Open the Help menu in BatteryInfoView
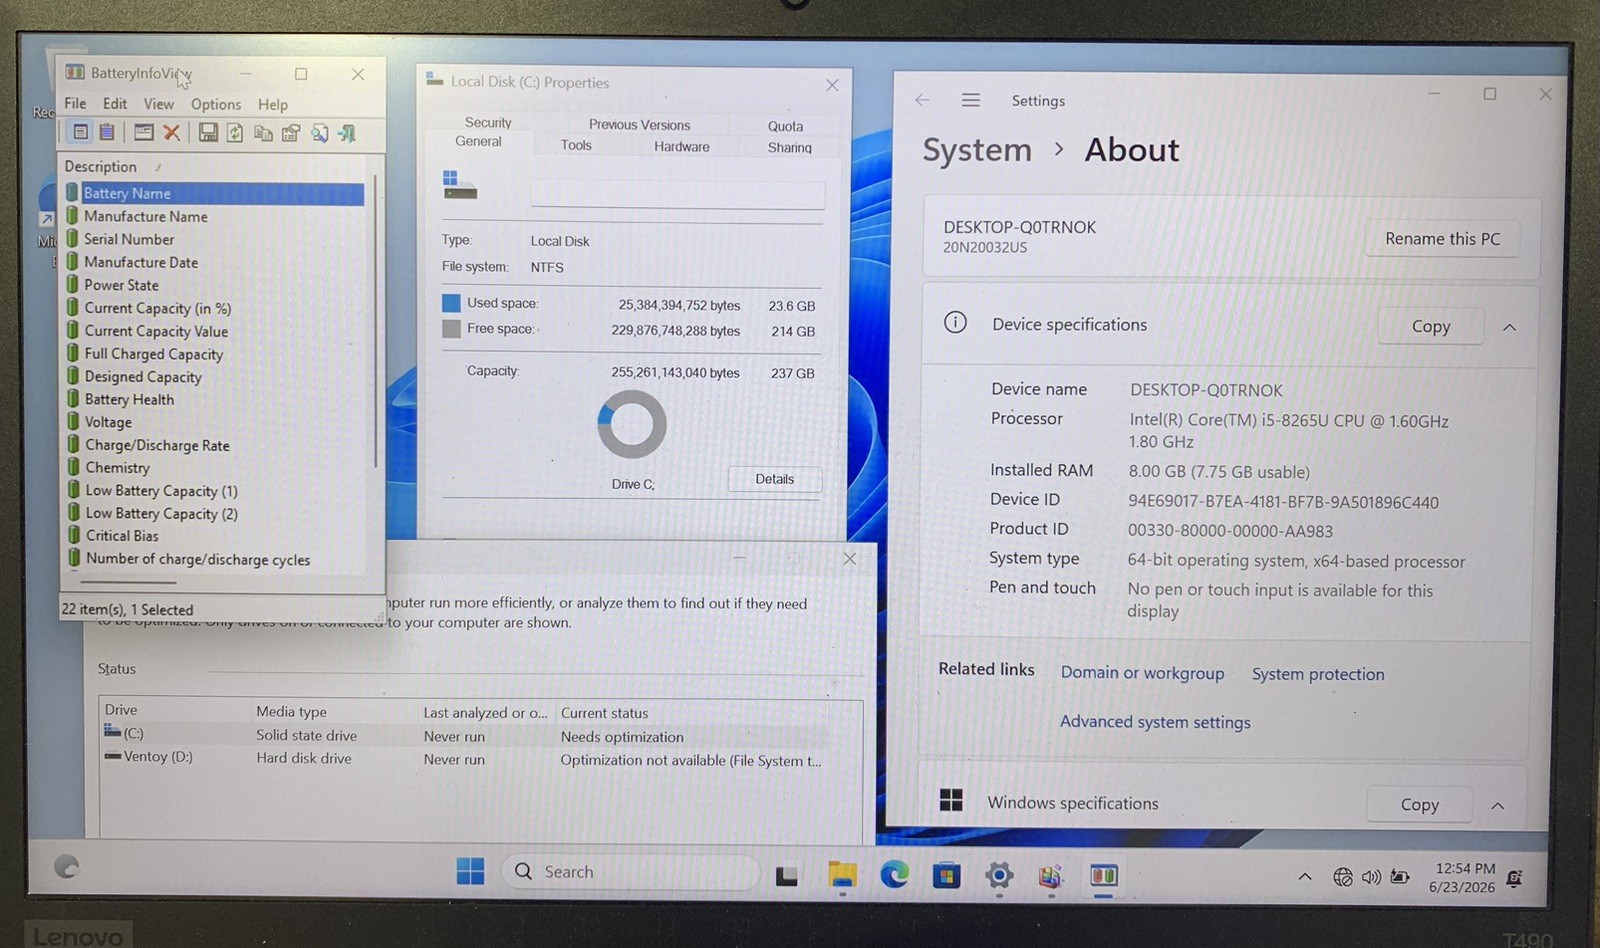Screen dimensions: 1600x948 (x=273, y=104)
